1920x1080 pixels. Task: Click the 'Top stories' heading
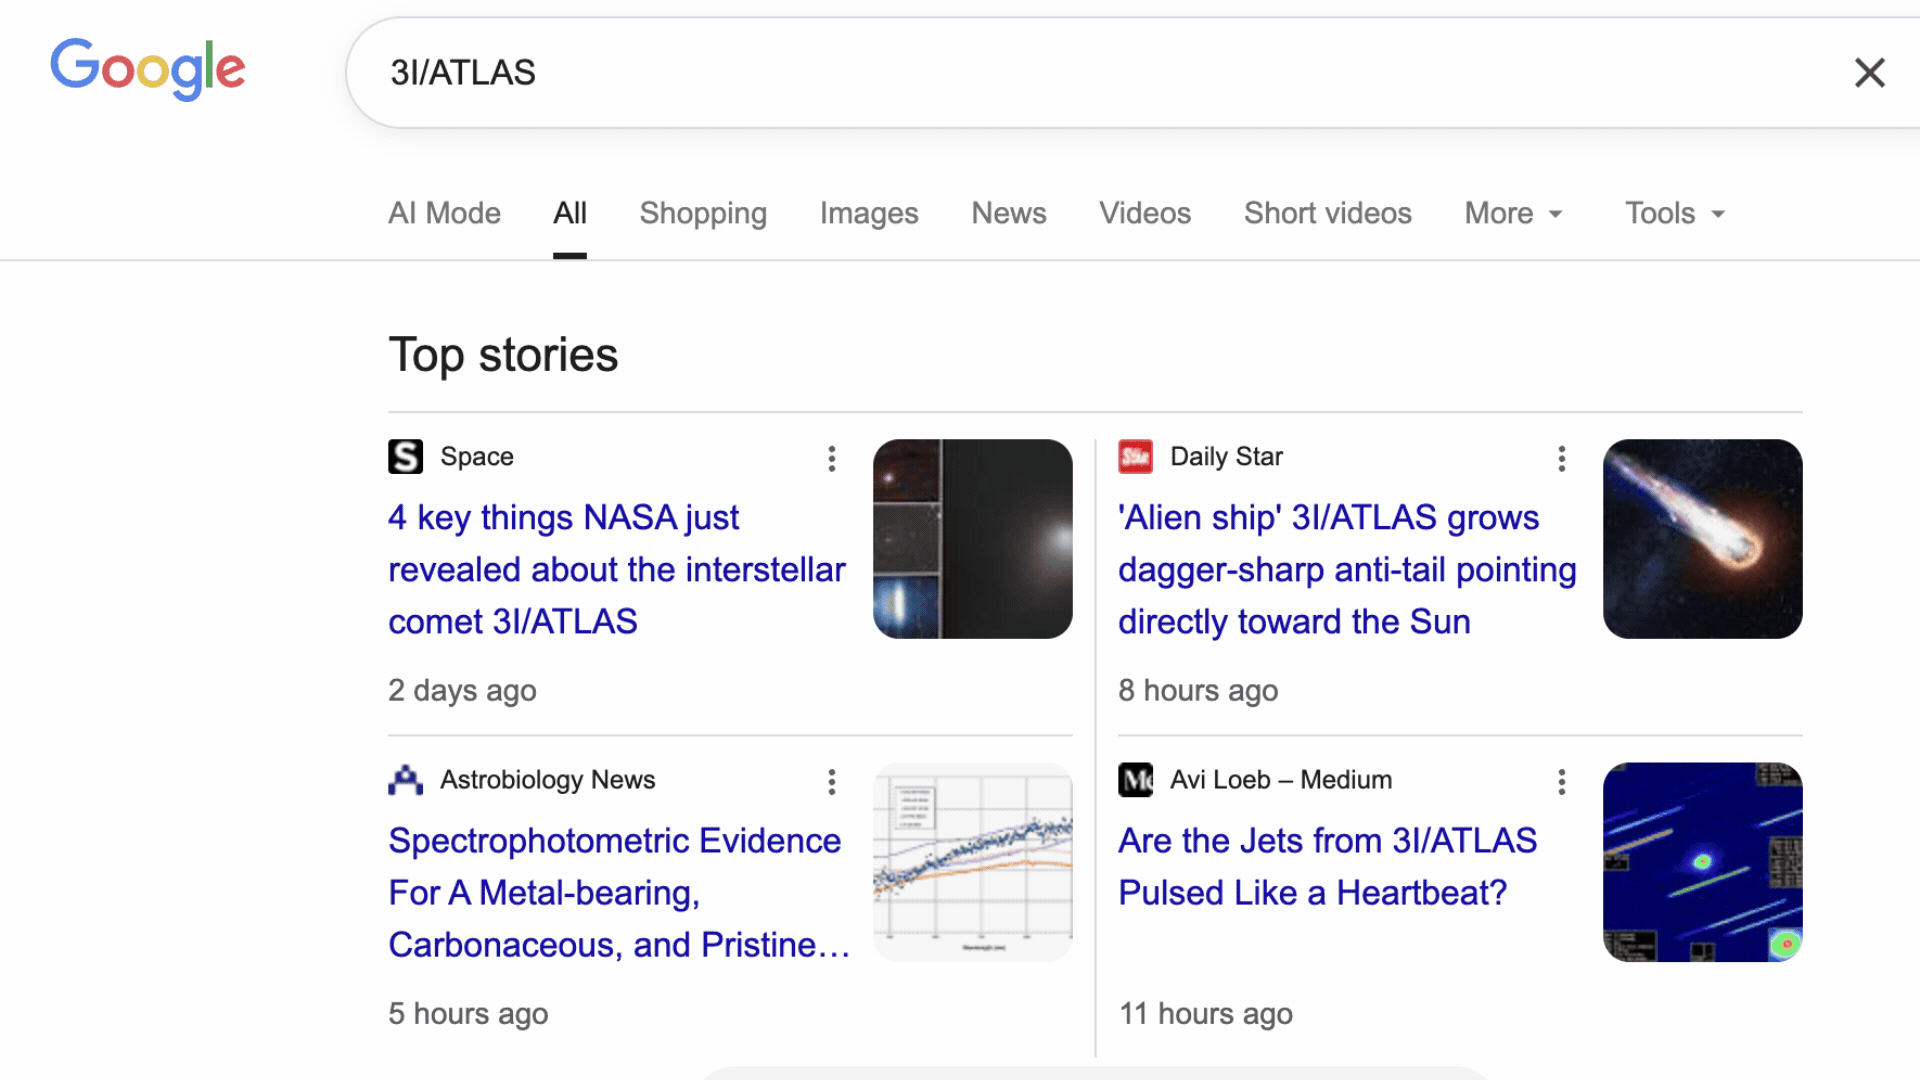tap(503, 355)
